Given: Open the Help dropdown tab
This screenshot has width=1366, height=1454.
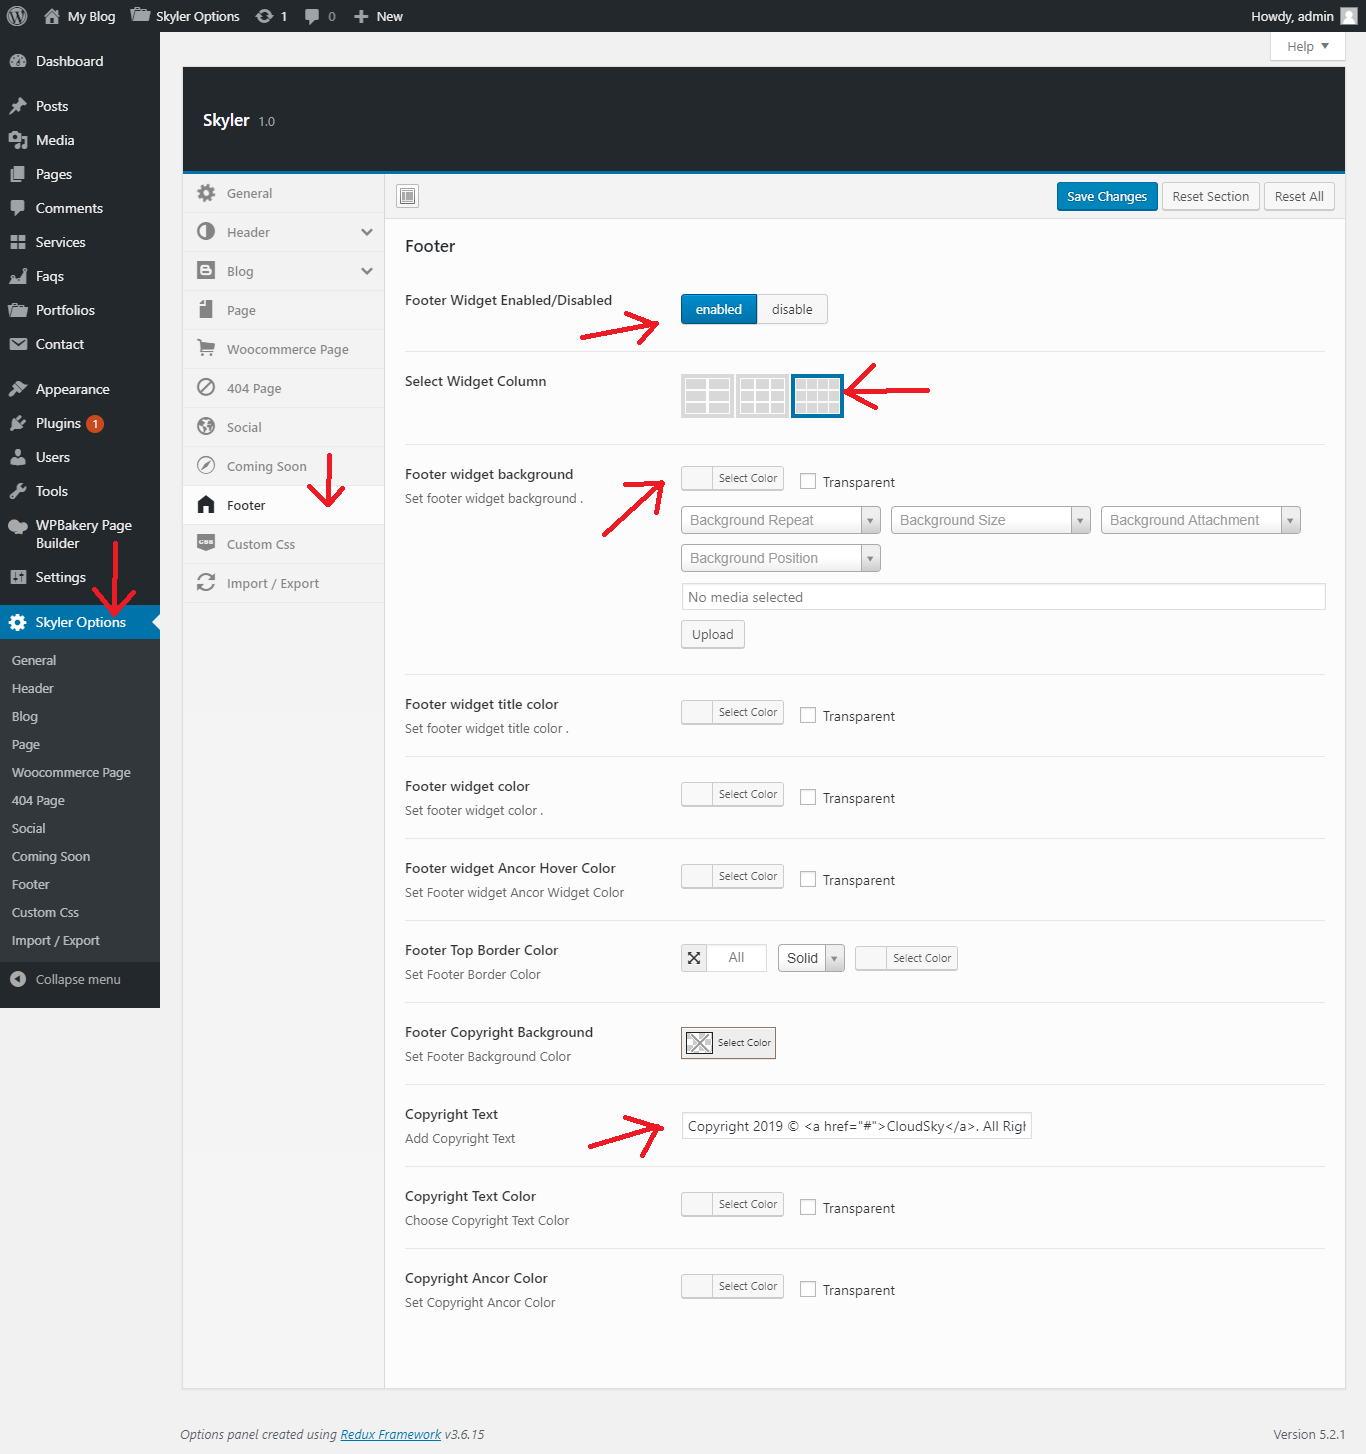Looking at the screenshot, I should click(x=1308, y=46).
